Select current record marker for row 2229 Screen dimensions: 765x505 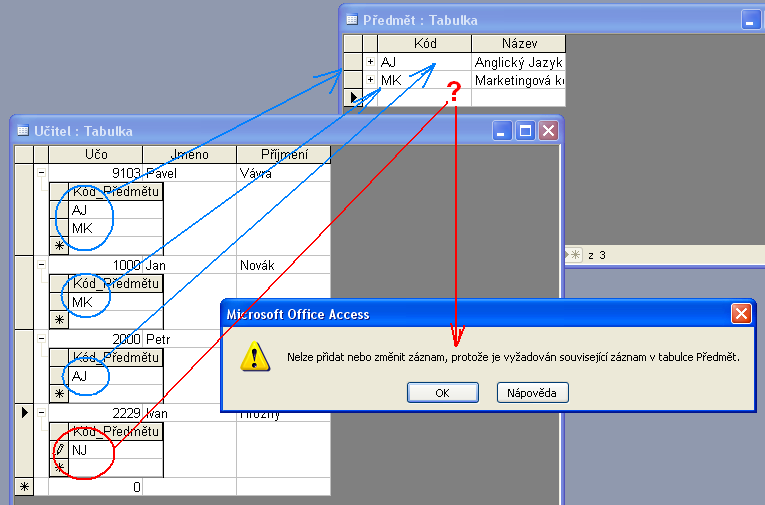(x=24, y=413)
